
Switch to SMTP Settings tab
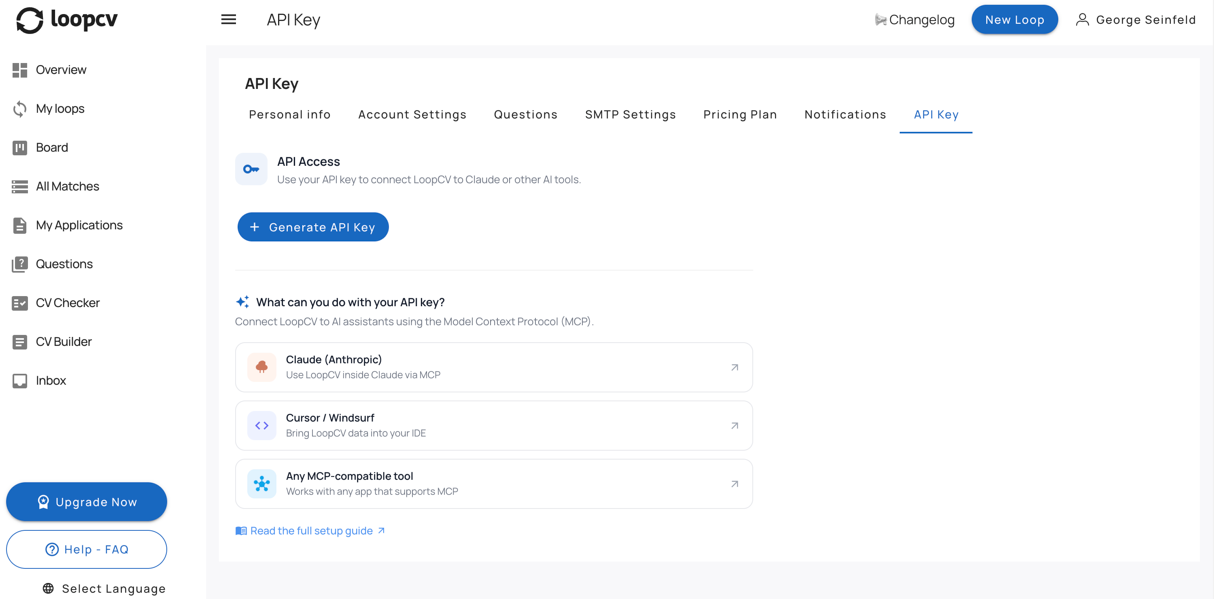[631, 114]
